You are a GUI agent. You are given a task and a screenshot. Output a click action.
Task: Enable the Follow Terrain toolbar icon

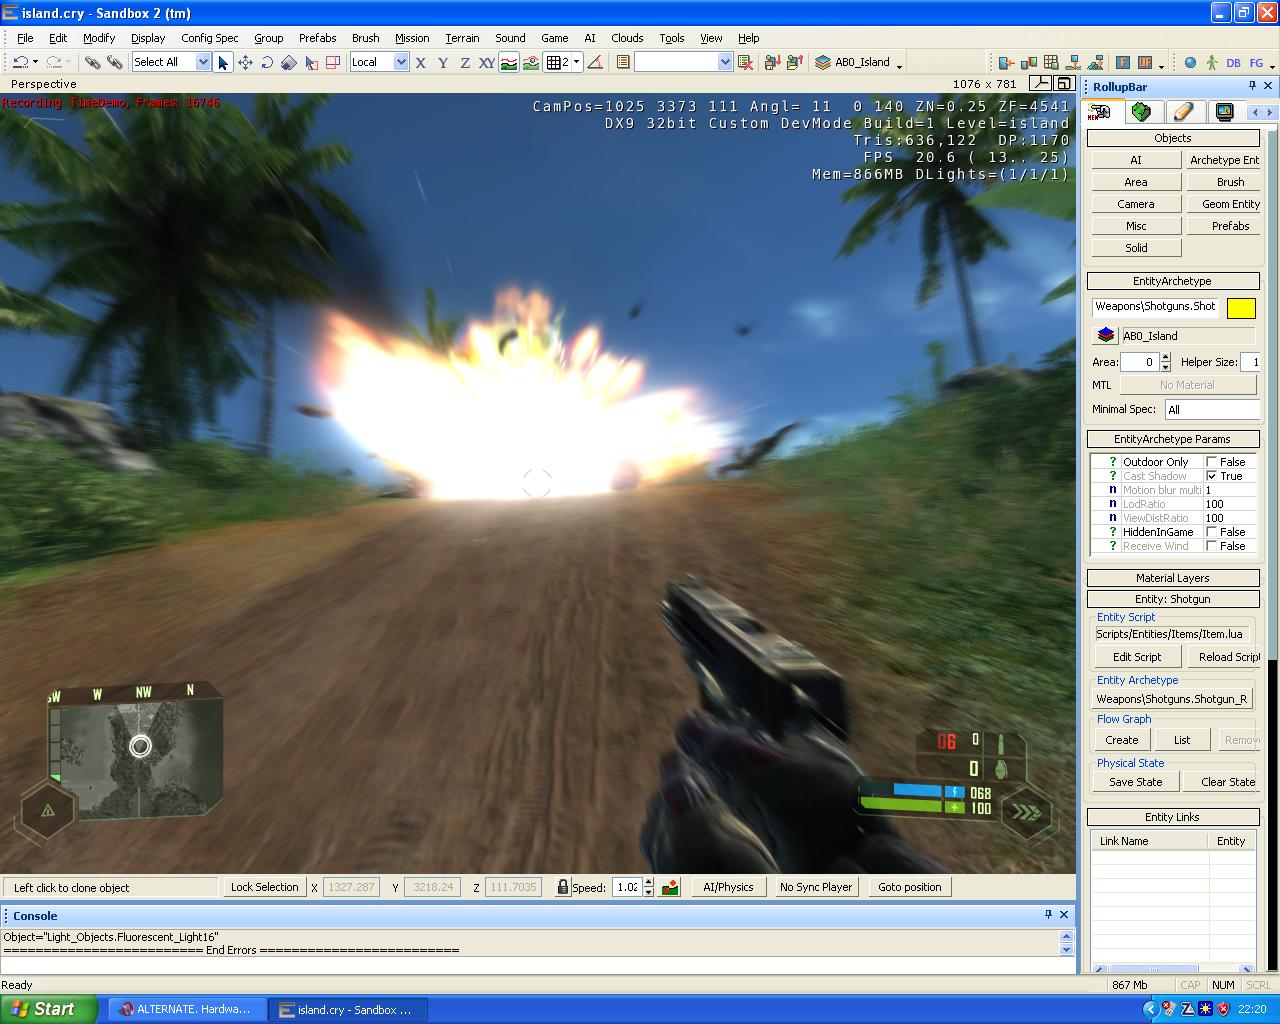509,62
